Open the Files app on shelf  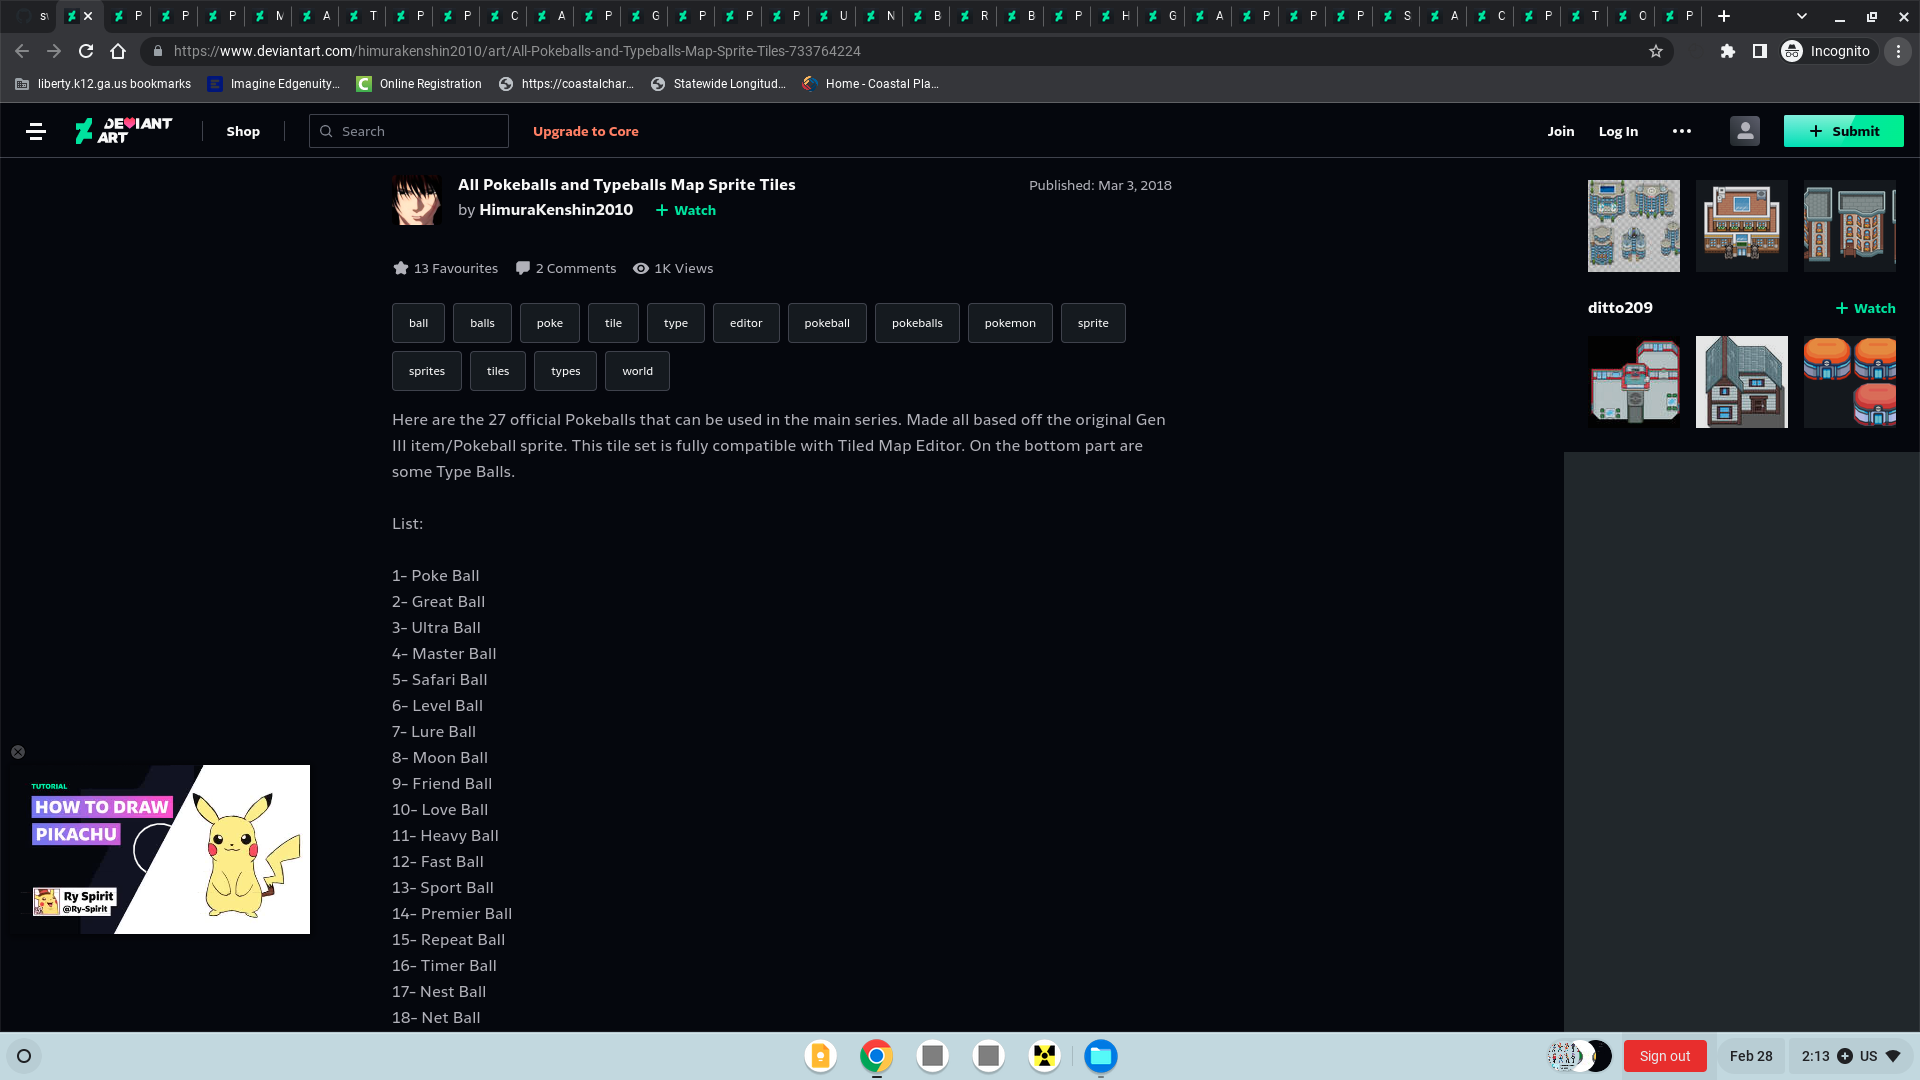(x=1101, y=1056)
